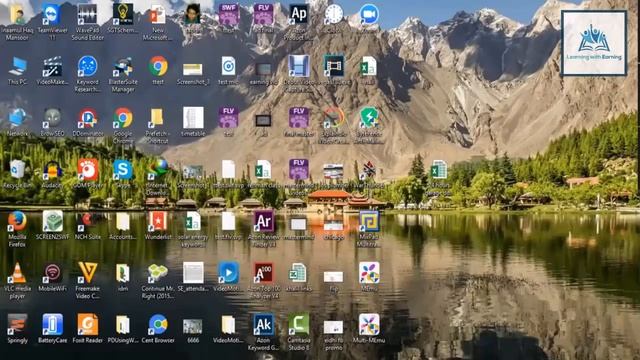Launch Debut Video Capture shortcut
The image size is (640, 360).
click(x=299, y=67)
